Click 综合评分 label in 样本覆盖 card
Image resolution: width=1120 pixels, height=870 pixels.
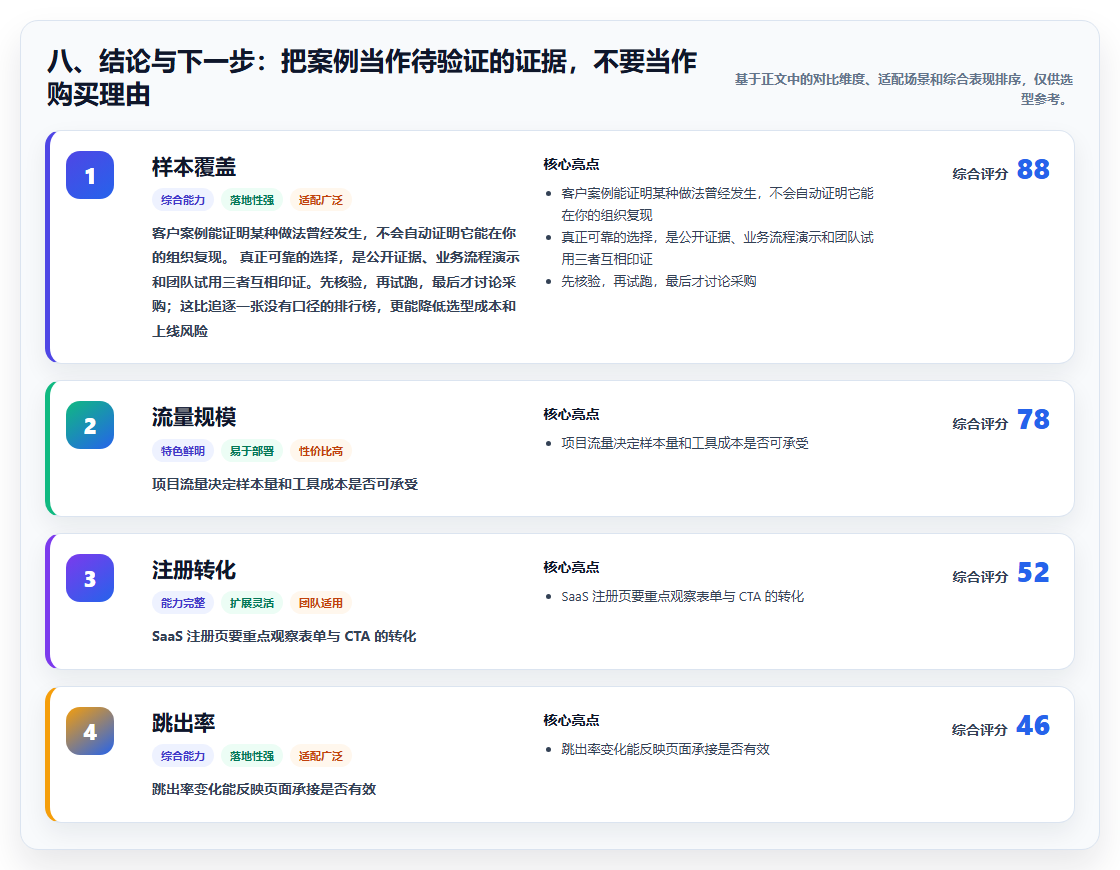coord(980,174)
